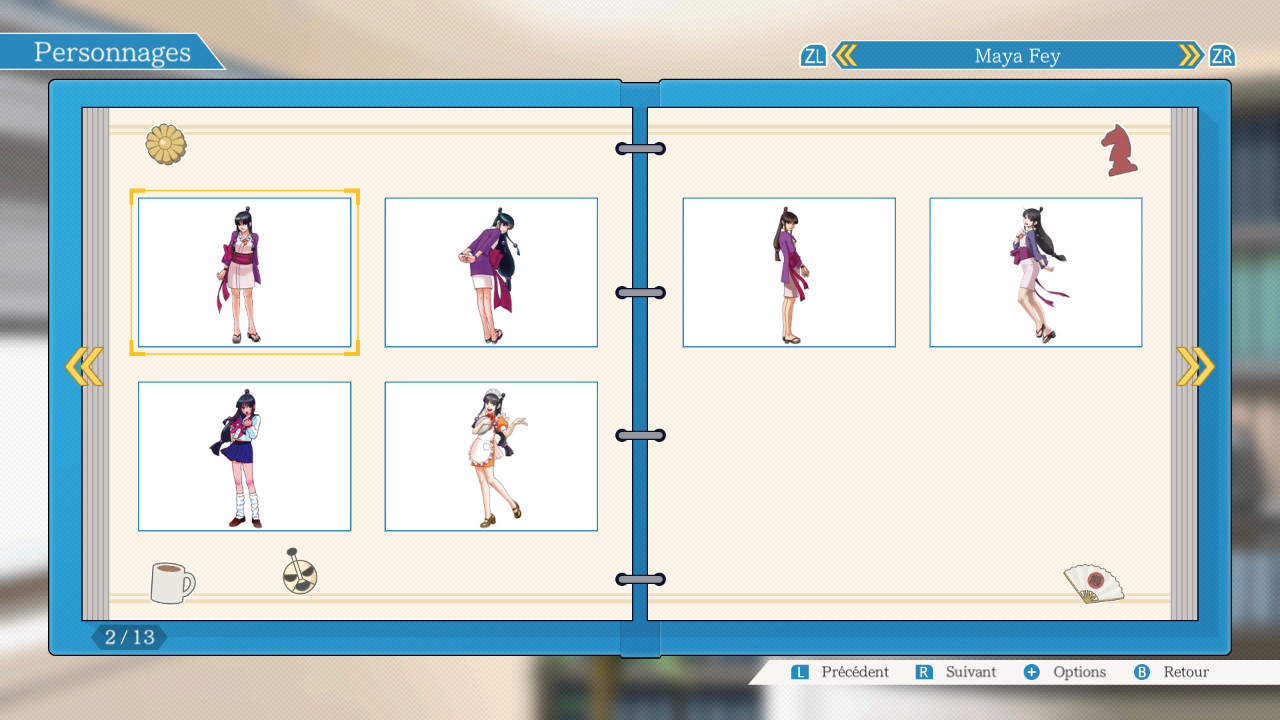Viewport: 1280px width, 720px height.
Task: Open Maya's school uniform artwork thumbnail
Action: 244,456
